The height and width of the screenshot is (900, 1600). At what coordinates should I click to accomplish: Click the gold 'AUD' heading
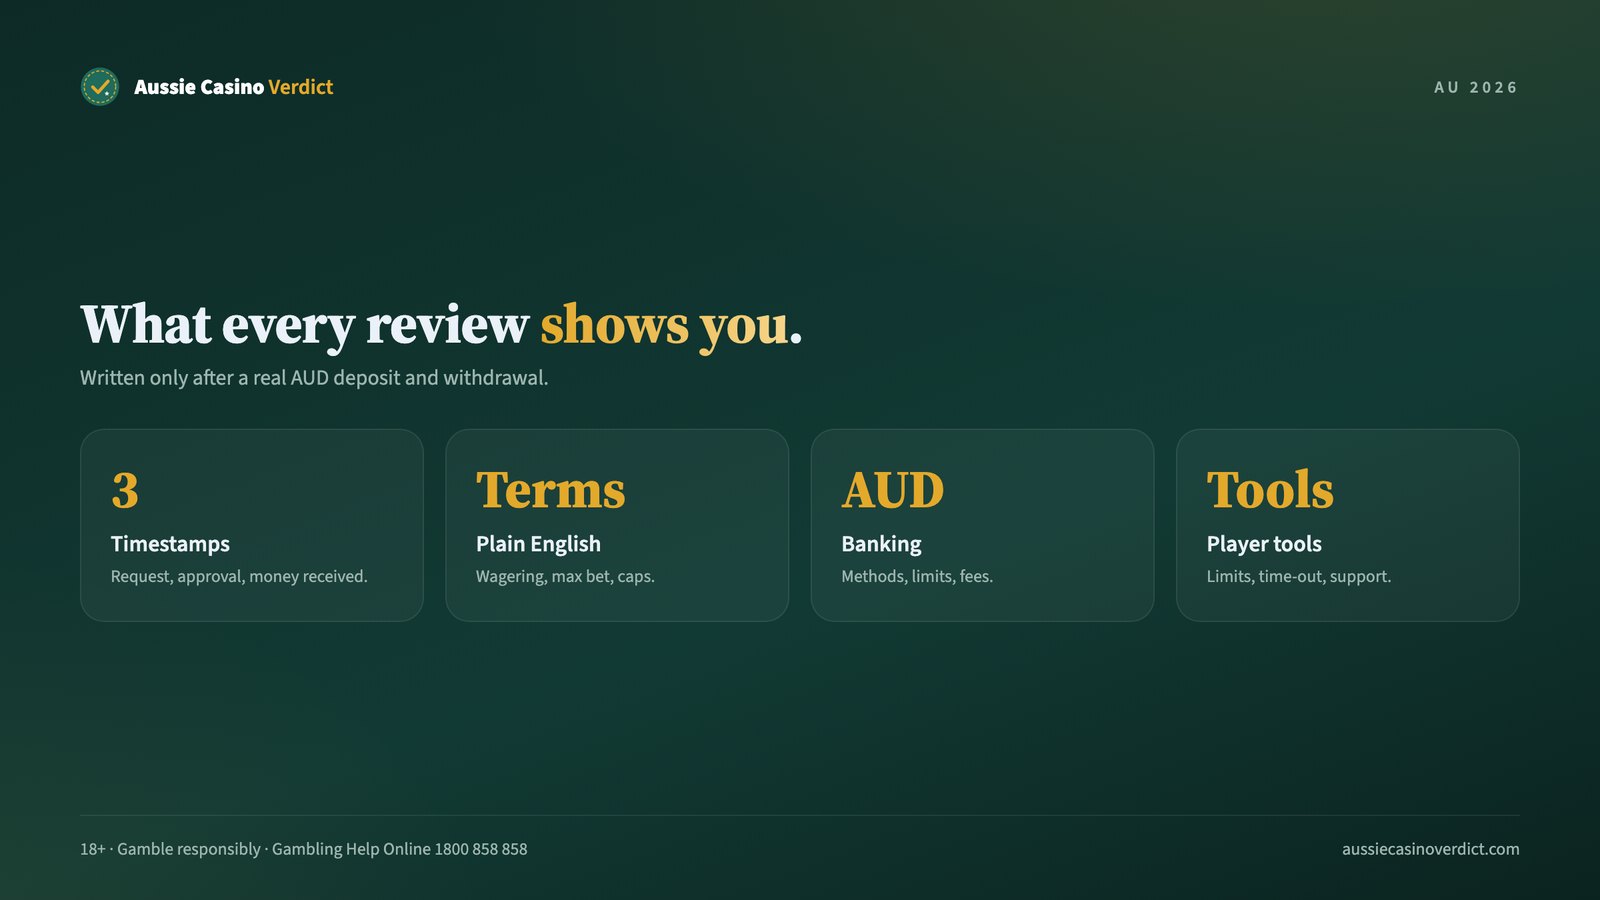[x=893, y=490]
